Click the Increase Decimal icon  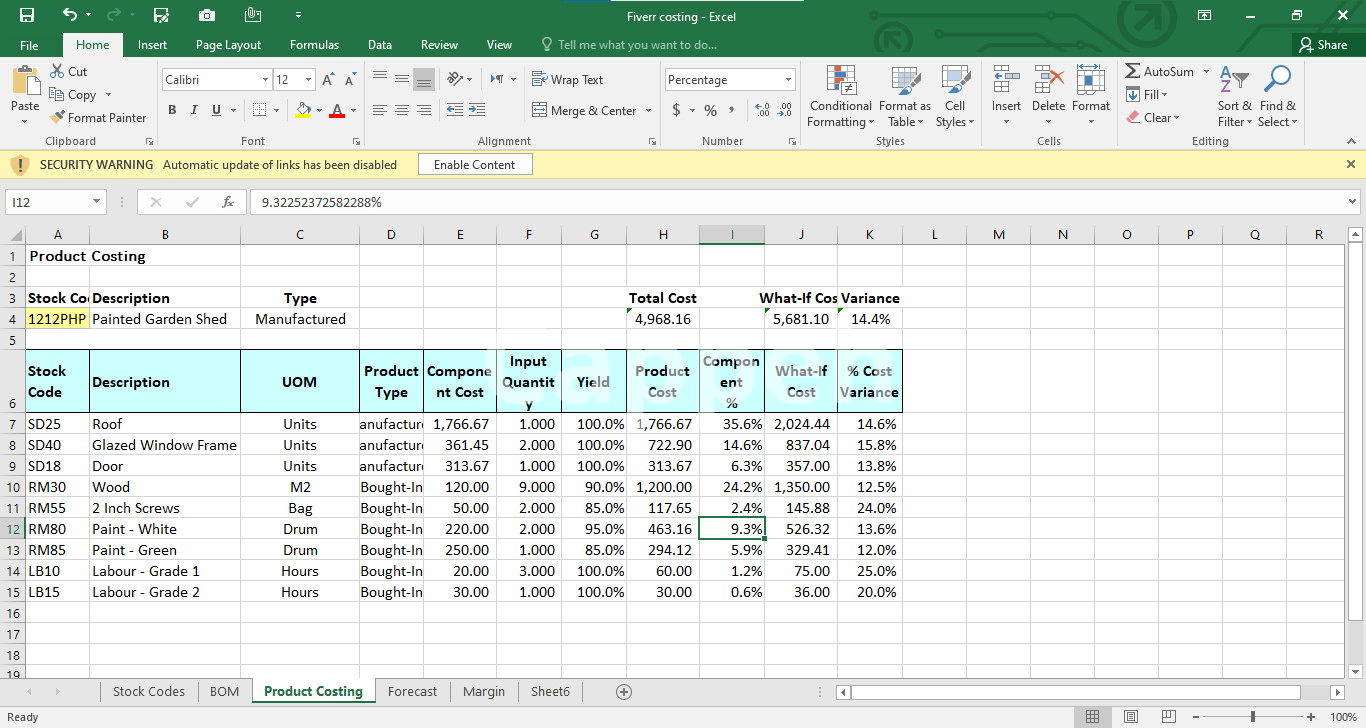pos(761,110)
